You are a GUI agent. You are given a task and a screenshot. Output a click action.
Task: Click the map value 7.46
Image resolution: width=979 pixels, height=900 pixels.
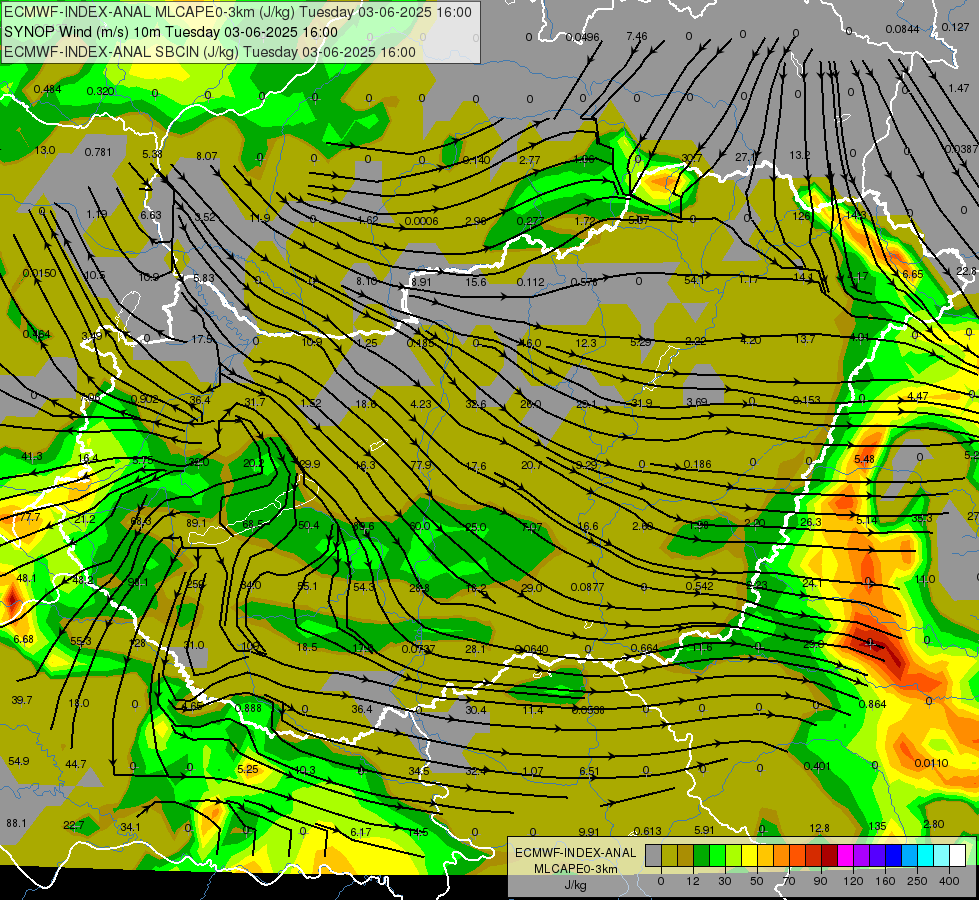[x=637, y=36]
